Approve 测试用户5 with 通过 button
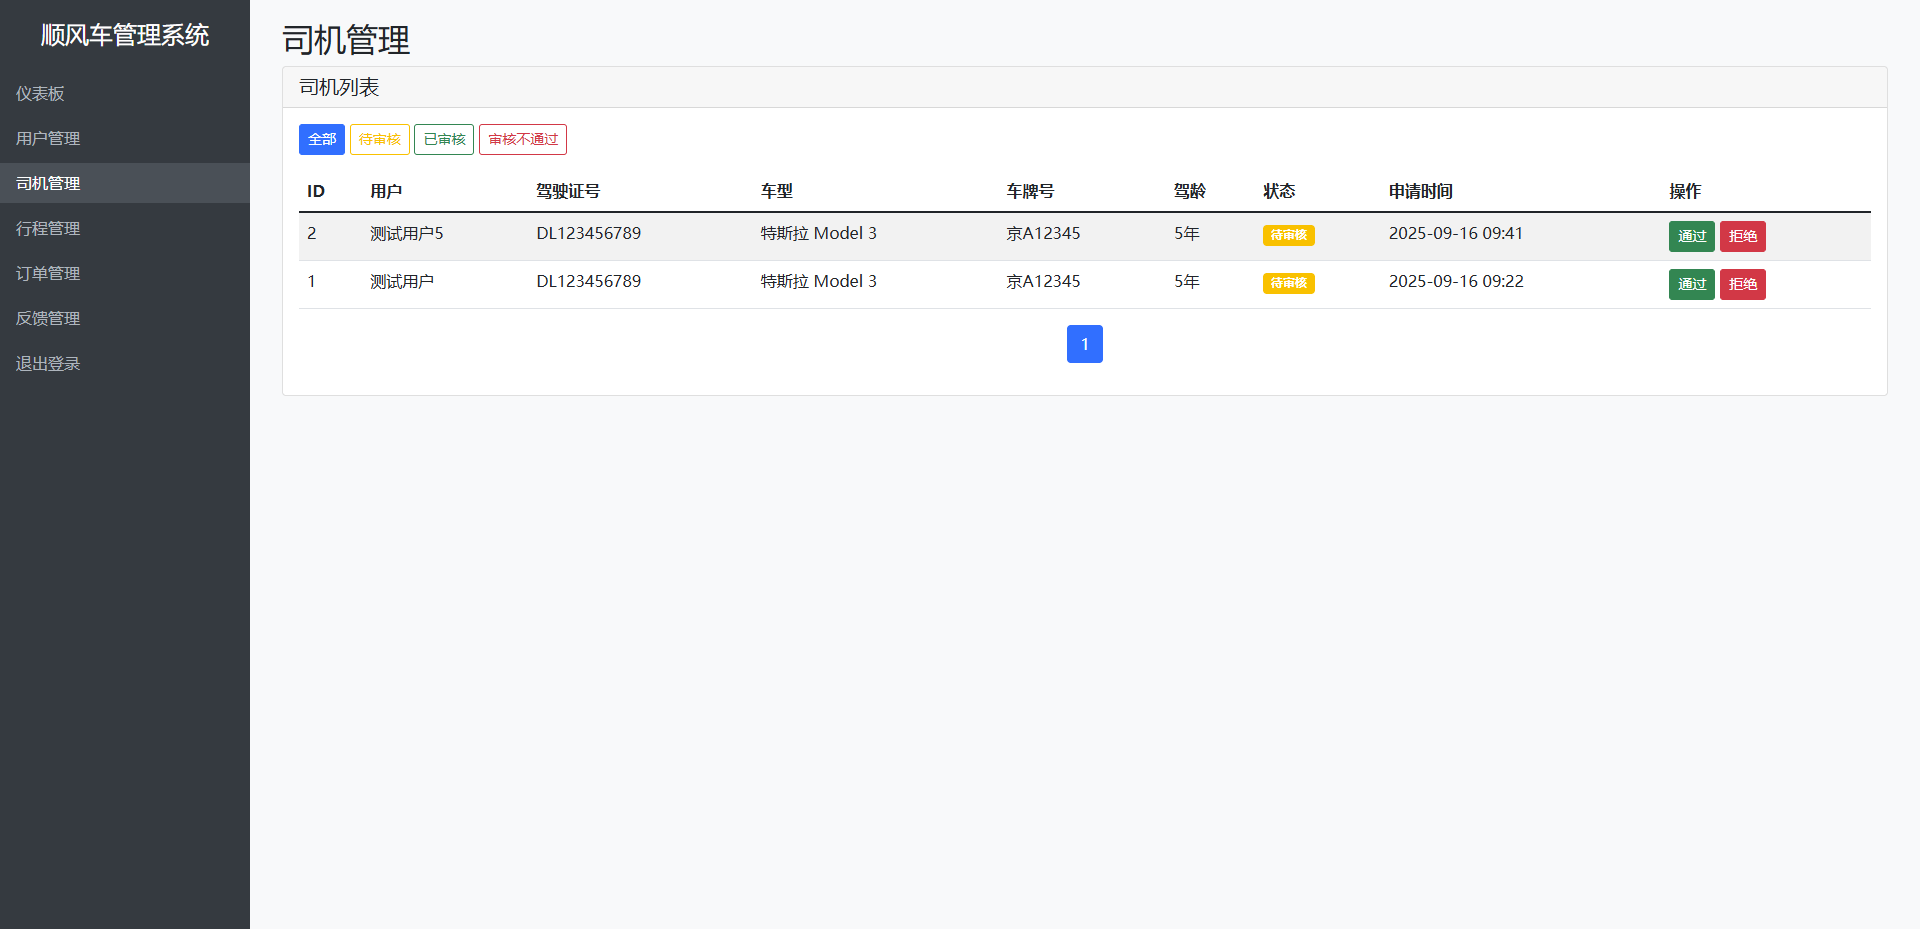The width and height of the screenshot is (1920, 929). (1691, 236)
